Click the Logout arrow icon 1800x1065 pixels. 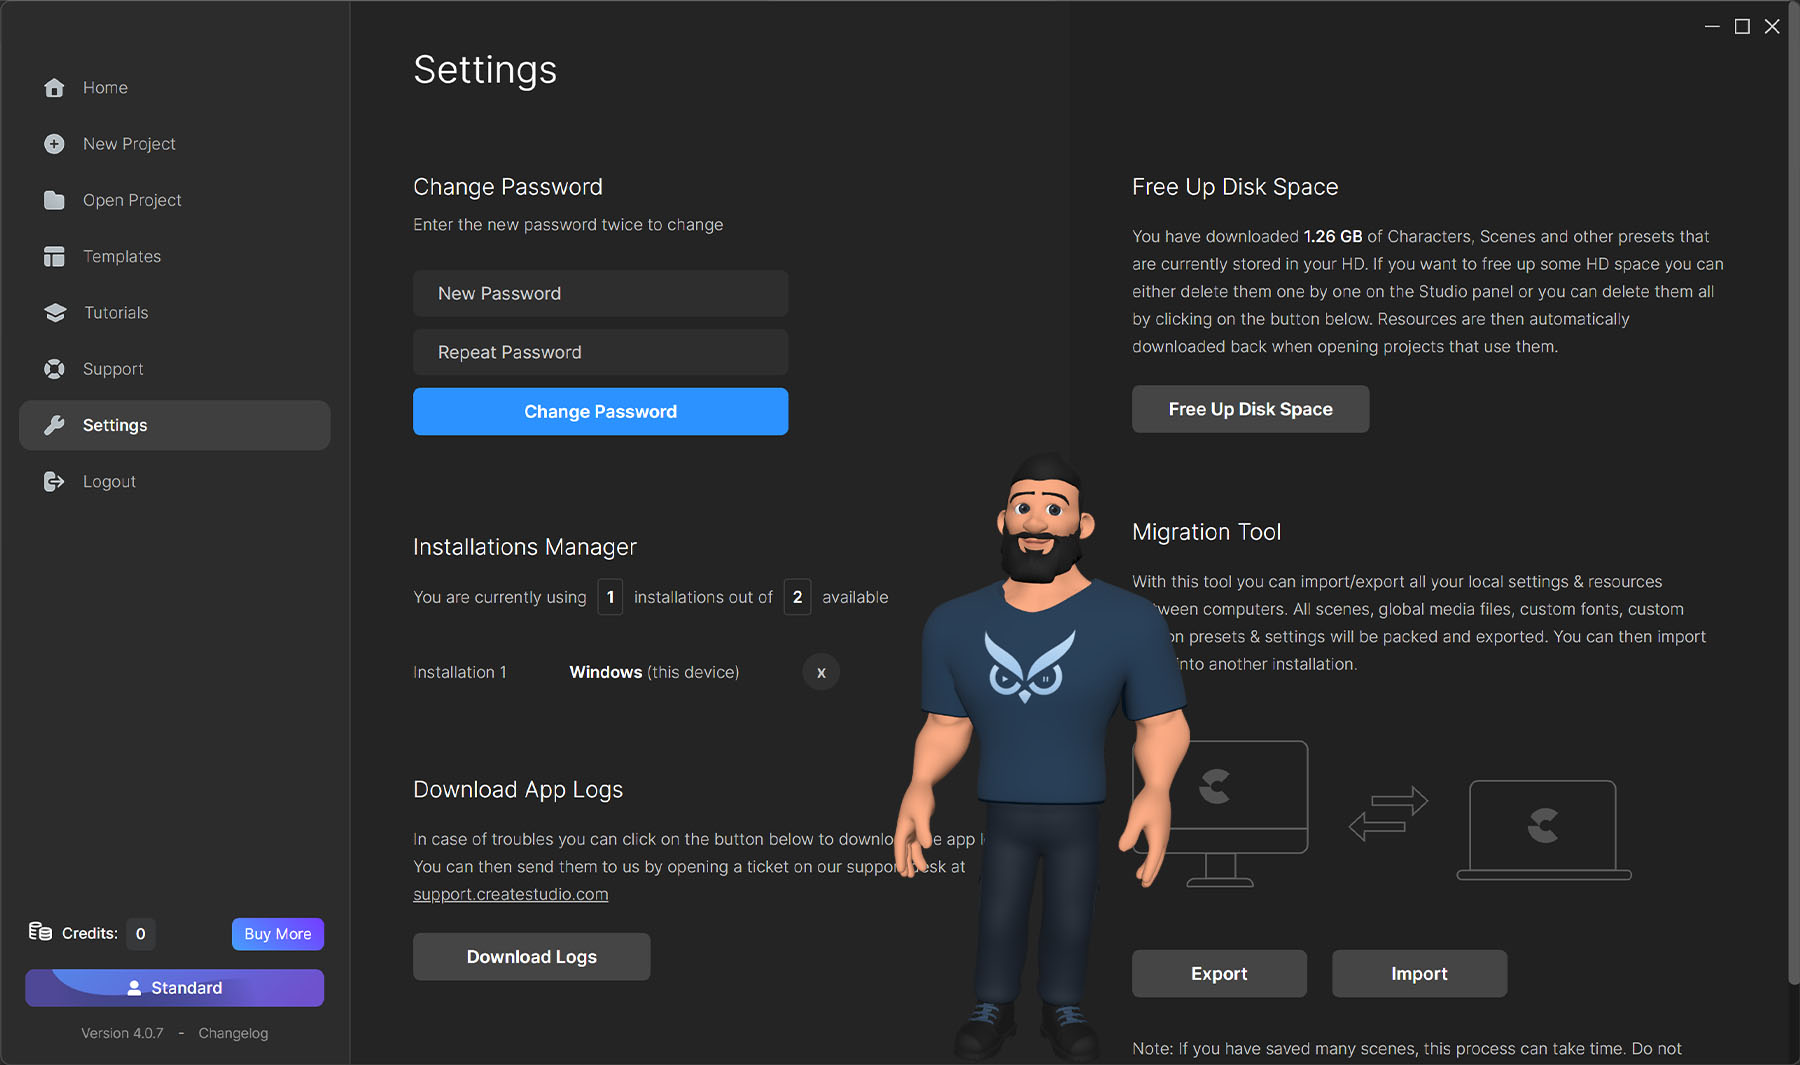(x=54, y=482)
